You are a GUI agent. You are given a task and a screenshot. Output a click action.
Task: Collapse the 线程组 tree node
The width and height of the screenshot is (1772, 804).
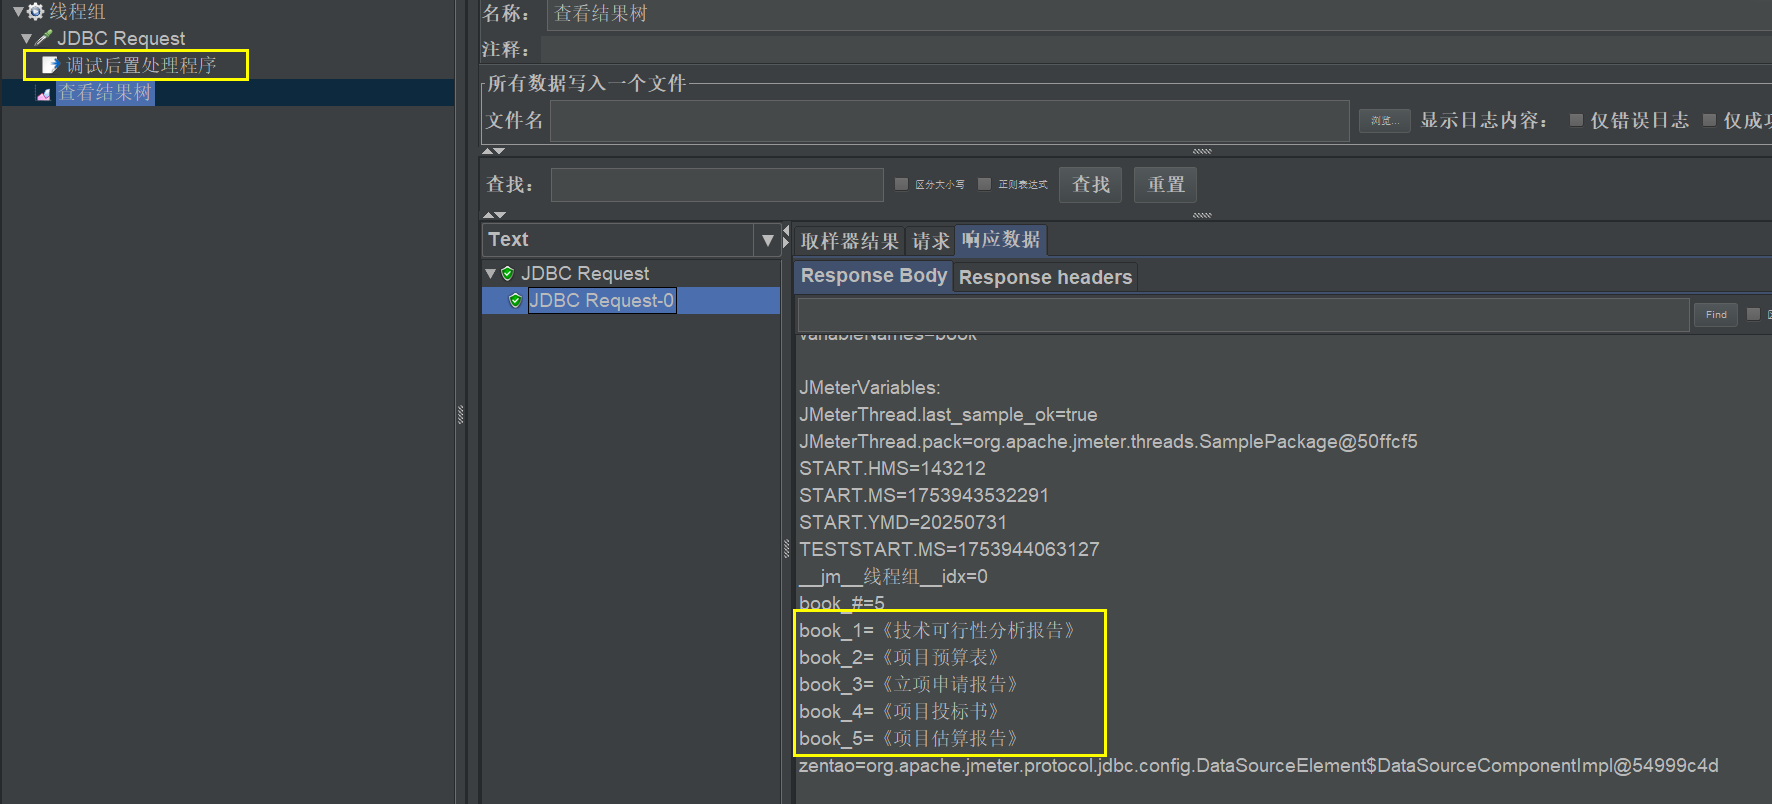(x=18, y=12)
